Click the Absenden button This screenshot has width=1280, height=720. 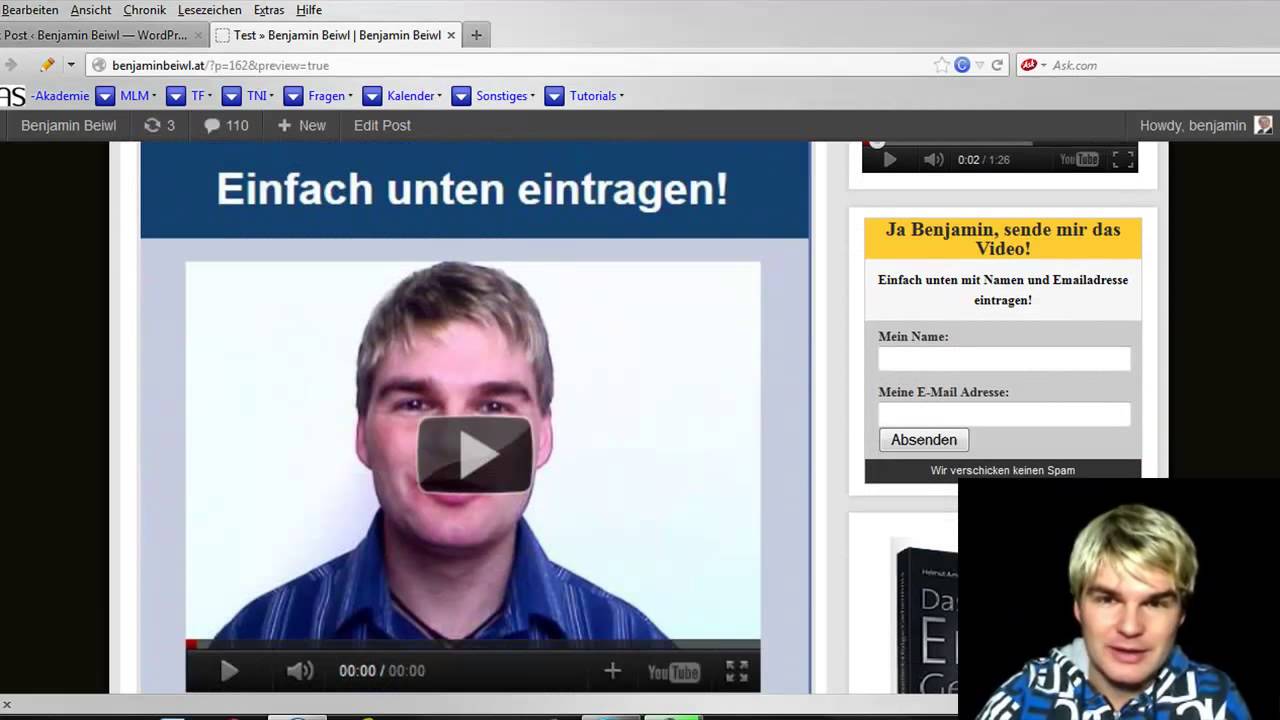pos(923,440)
